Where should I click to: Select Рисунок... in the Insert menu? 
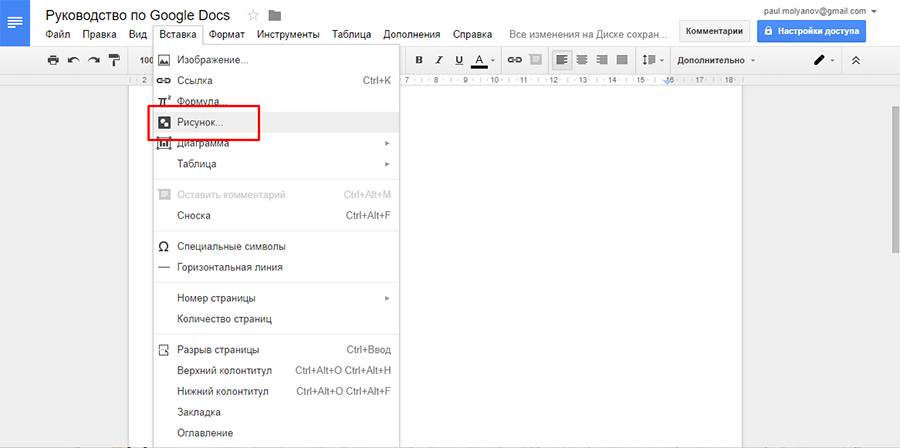pos(276,122)
